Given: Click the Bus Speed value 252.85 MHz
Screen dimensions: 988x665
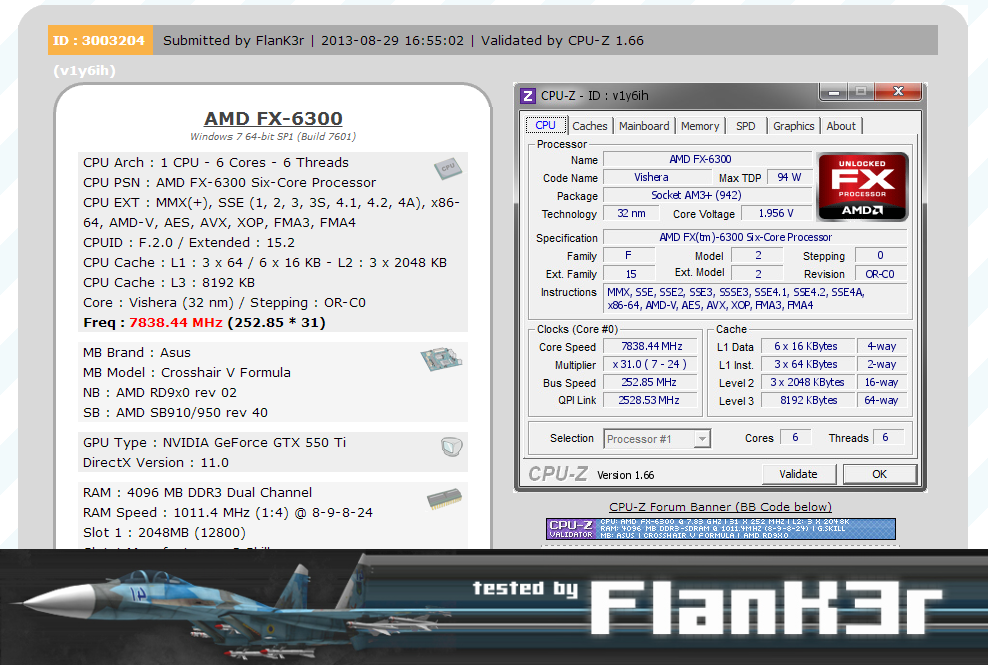Looking at the screenshot, I should pos(652,383).
